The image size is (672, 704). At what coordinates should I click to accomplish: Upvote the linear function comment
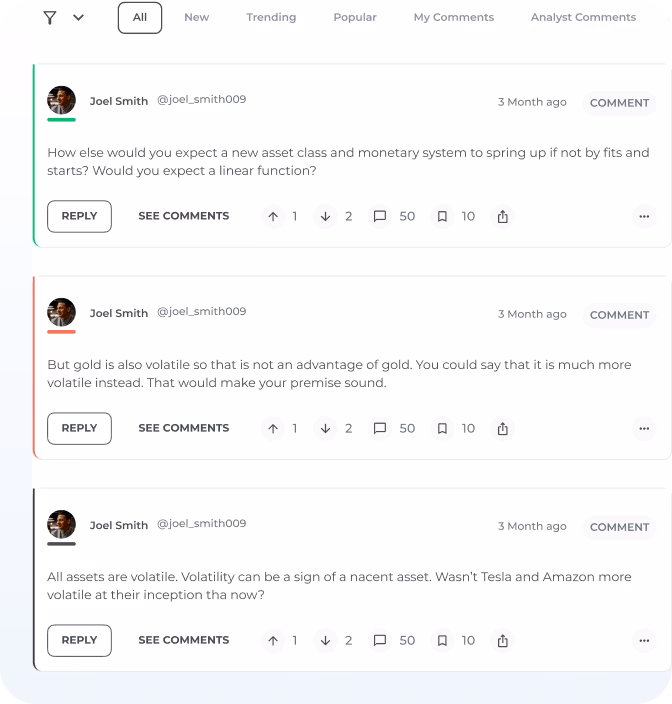[273, 216]
